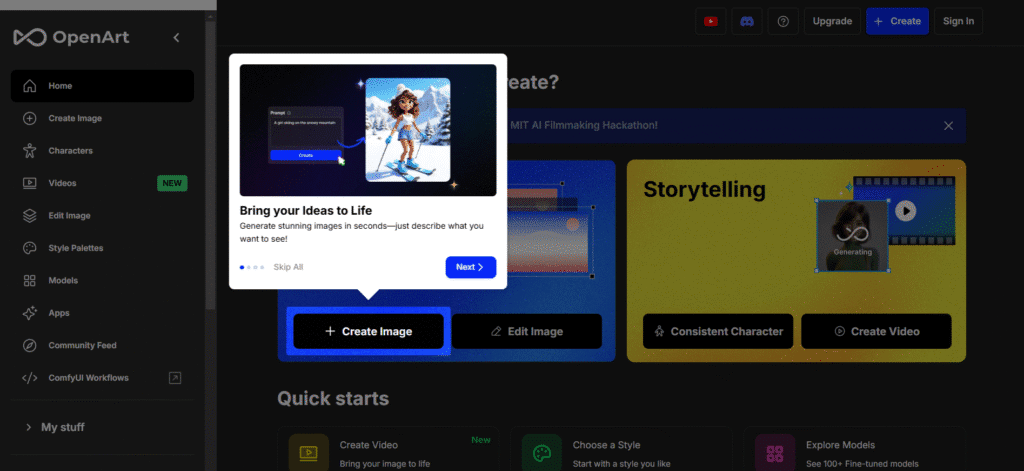Open the Choose a Style quick start card
Screen dimensions: 1024x471
pos(621,449)
